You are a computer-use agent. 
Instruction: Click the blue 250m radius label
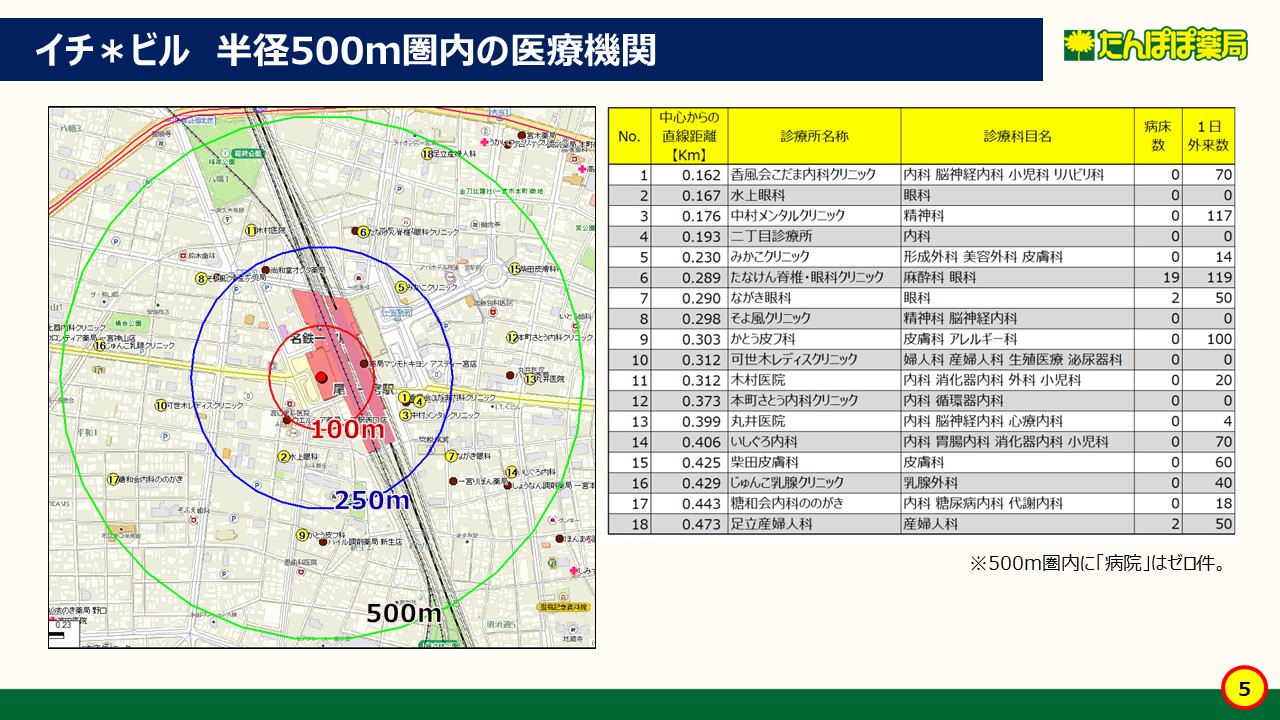point(372,501)
